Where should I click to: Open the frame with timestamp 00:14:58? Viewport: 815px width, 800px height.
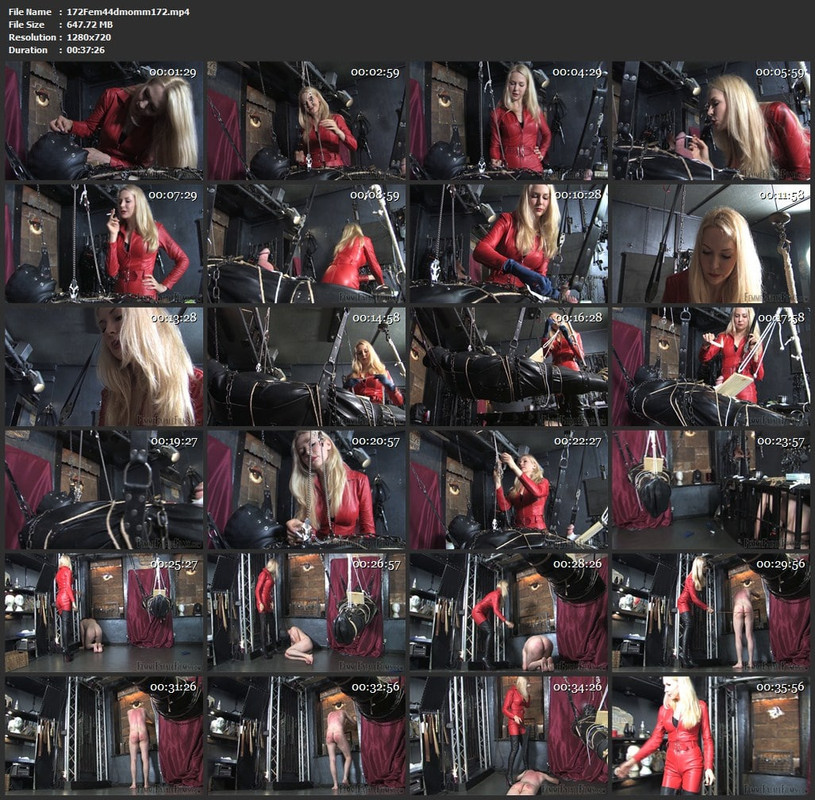[306, 366]
